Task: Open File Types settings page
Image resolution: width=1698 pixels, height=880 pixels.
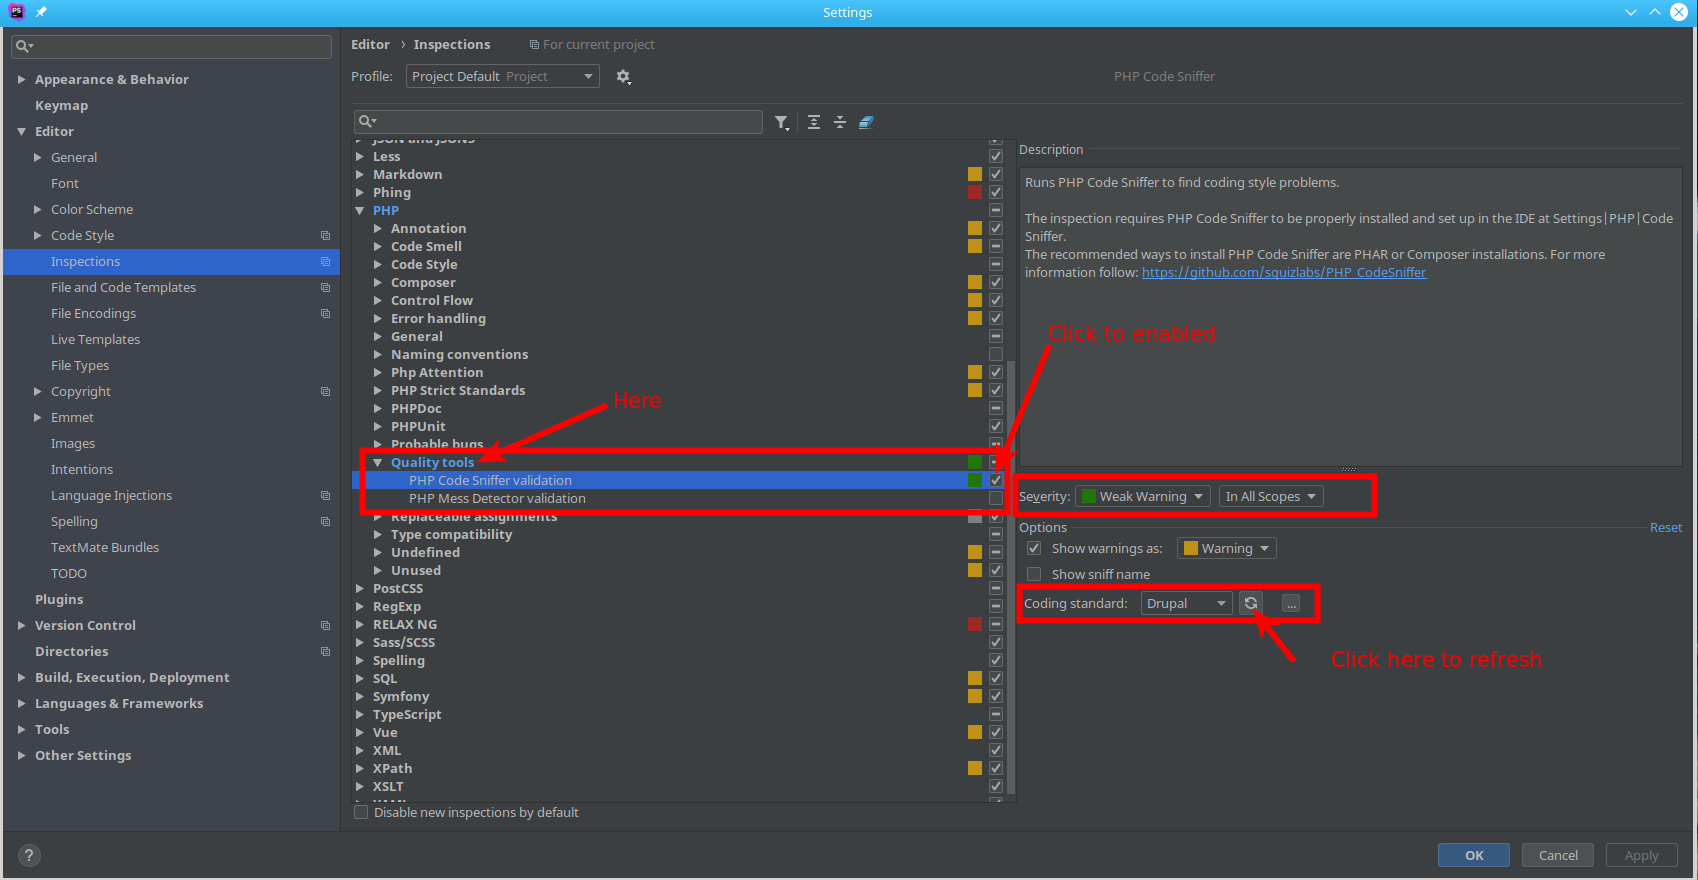Action: (80, 365)
